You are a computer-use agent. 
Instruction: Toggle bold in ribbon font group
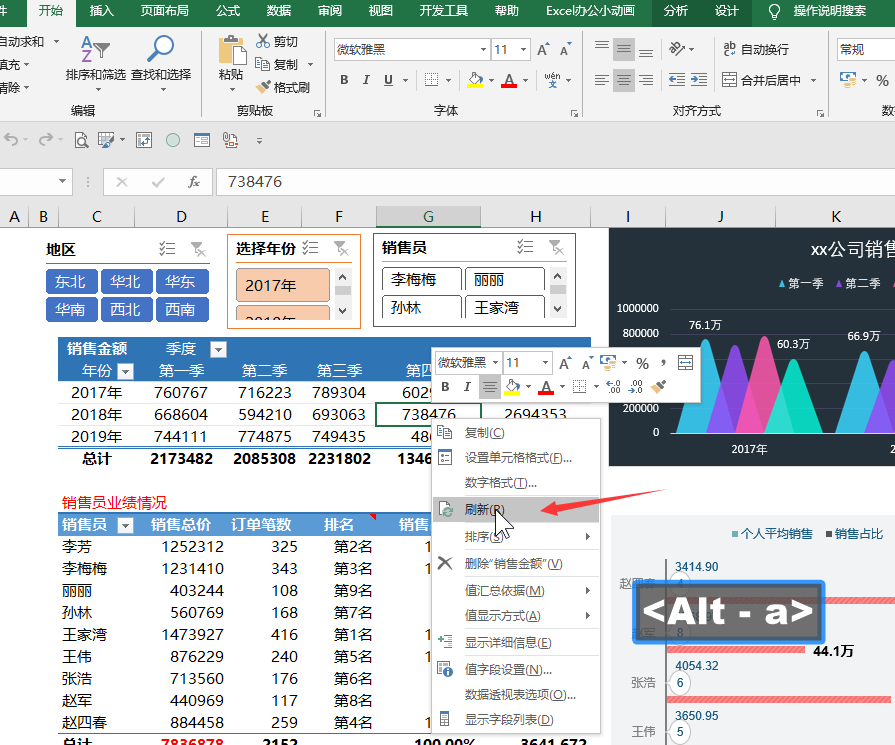pos(344,80)
